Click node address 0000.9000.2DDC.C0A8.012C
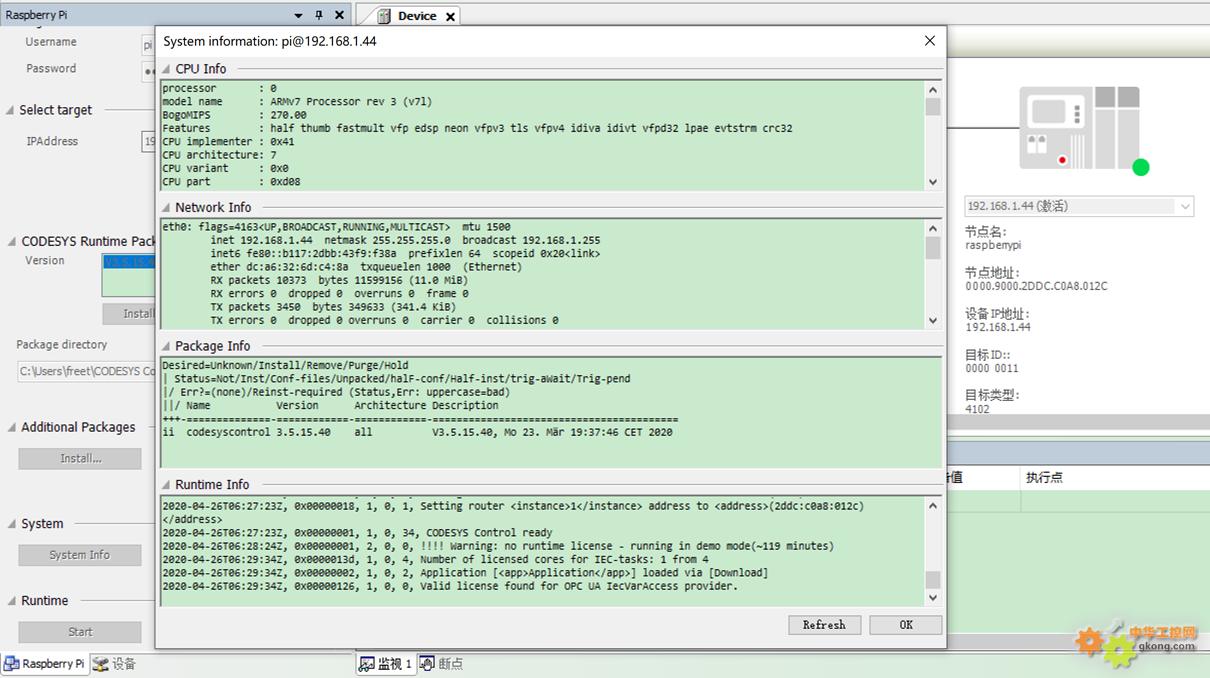 (x=1036, y=286)
